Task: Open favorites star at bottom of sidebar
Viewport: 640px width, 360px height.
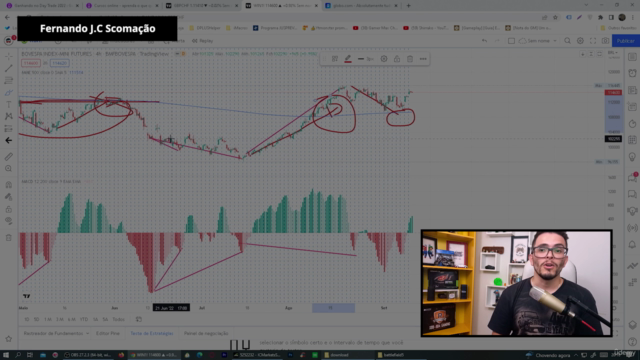Action: coord(9,339)
